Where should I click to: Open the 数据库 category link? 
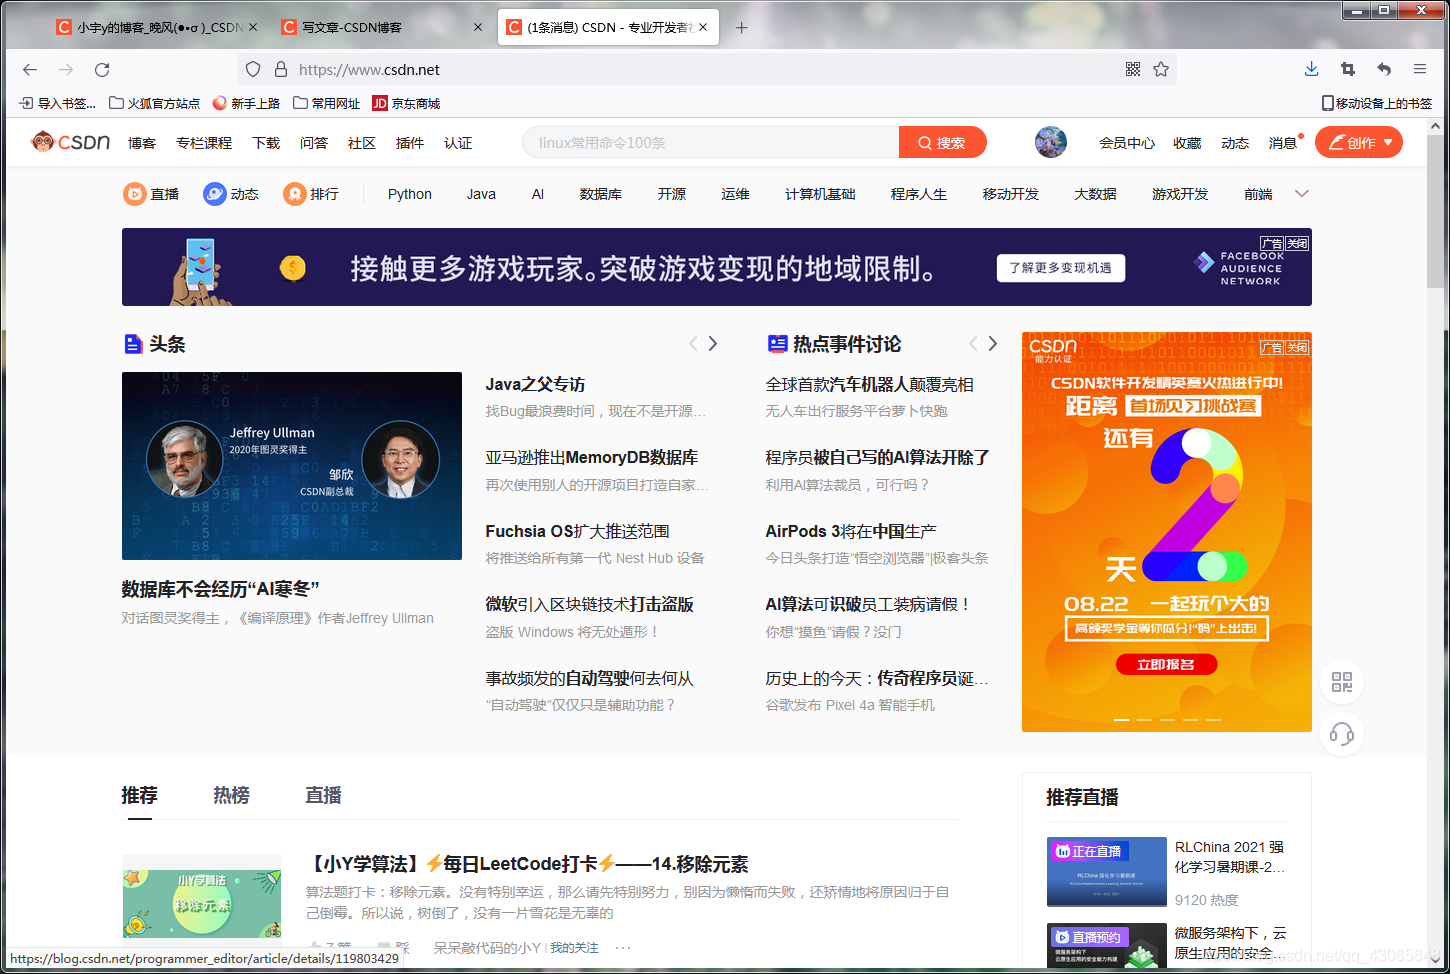coord(601,194)
